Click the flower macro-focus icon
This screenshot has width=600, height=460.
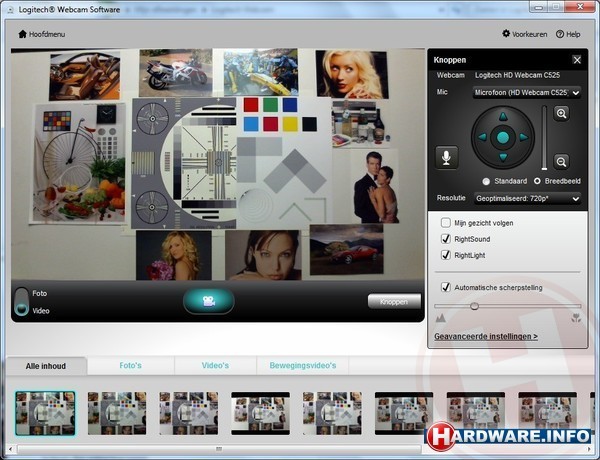(x=576, y=318)
